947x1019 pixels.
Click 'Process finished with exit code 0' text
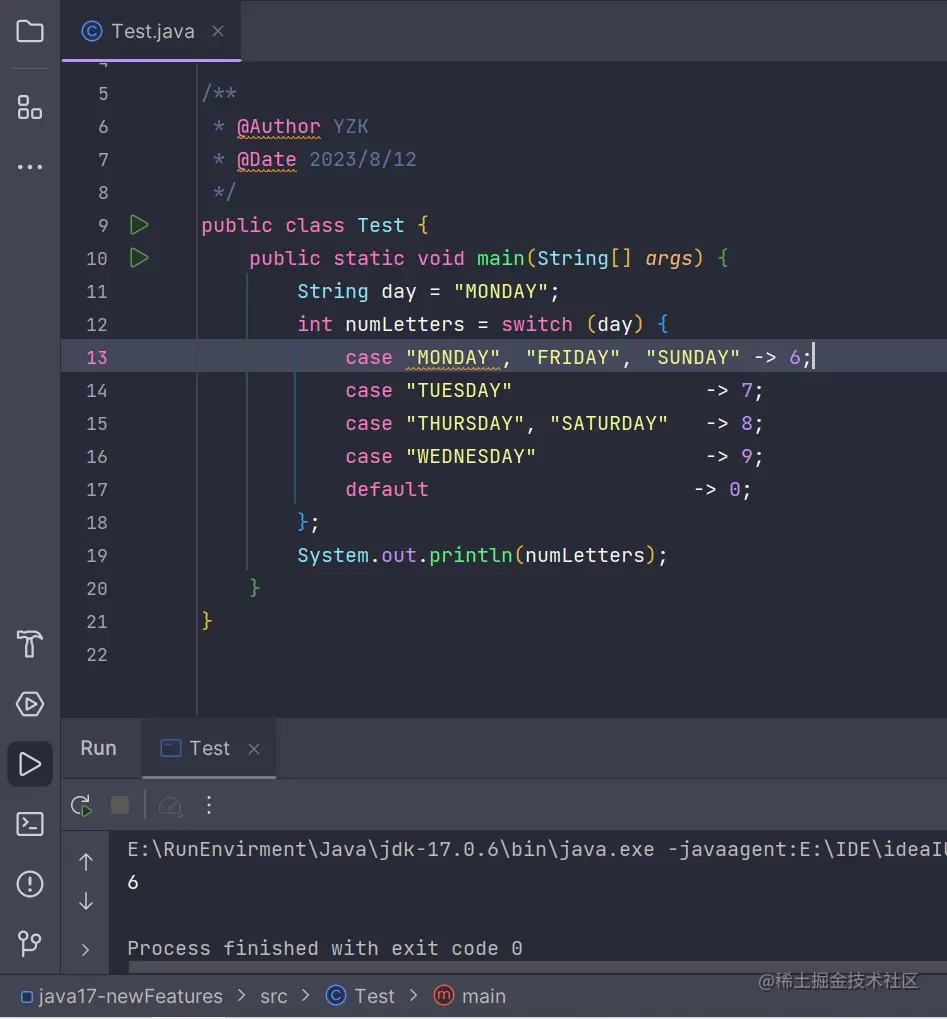325,948
